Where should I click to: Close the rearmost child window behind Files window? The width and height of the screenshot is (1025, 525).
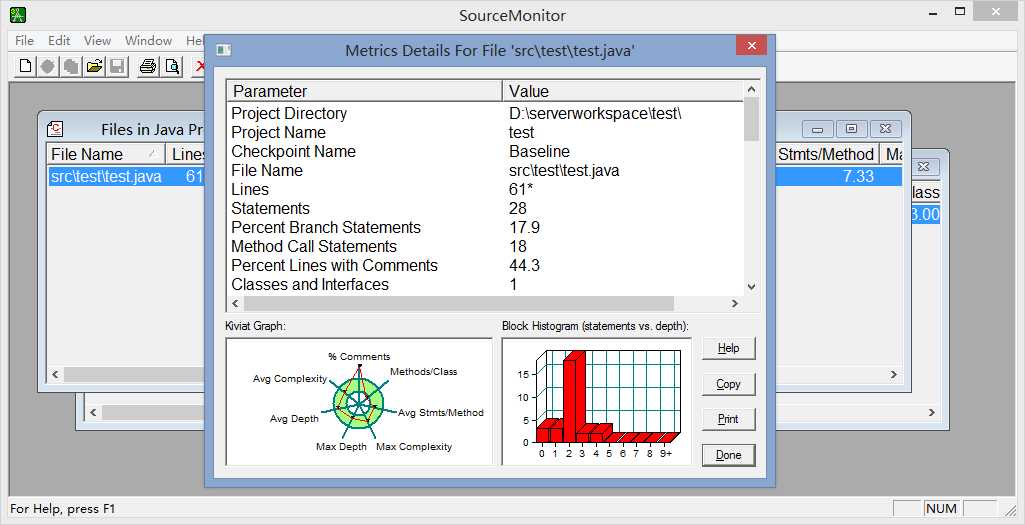923,167
